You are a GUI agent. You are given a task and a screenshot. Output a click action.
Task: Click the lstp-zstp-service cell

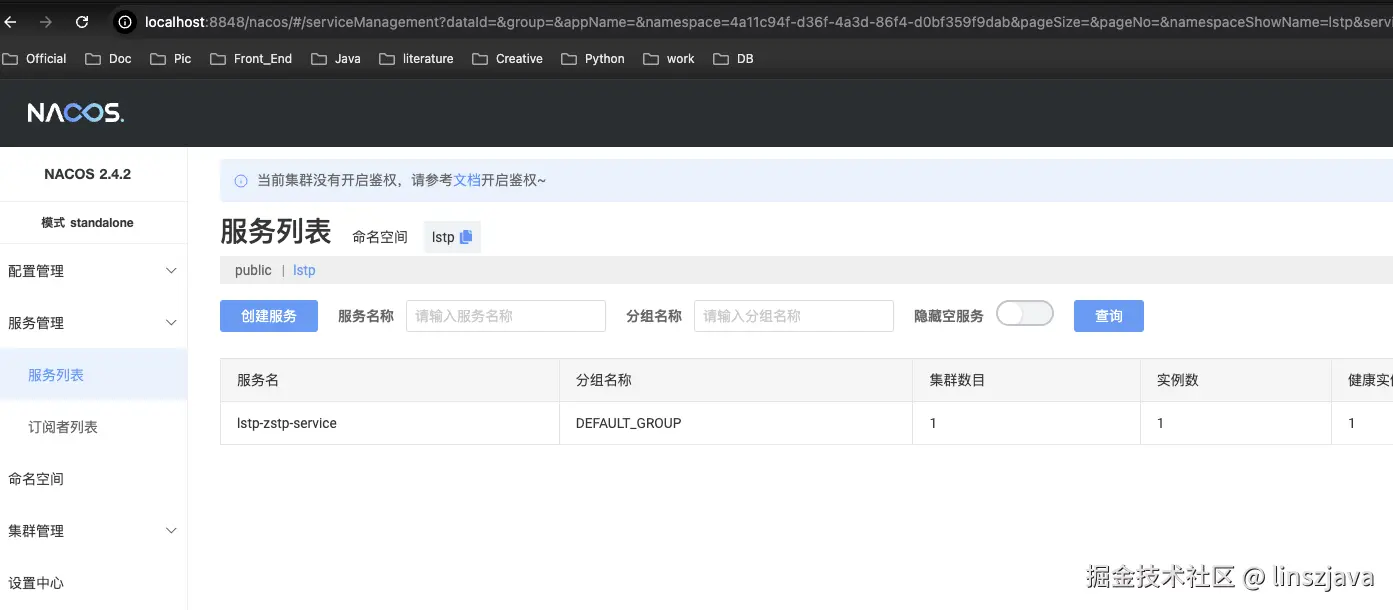click(390, 423)
